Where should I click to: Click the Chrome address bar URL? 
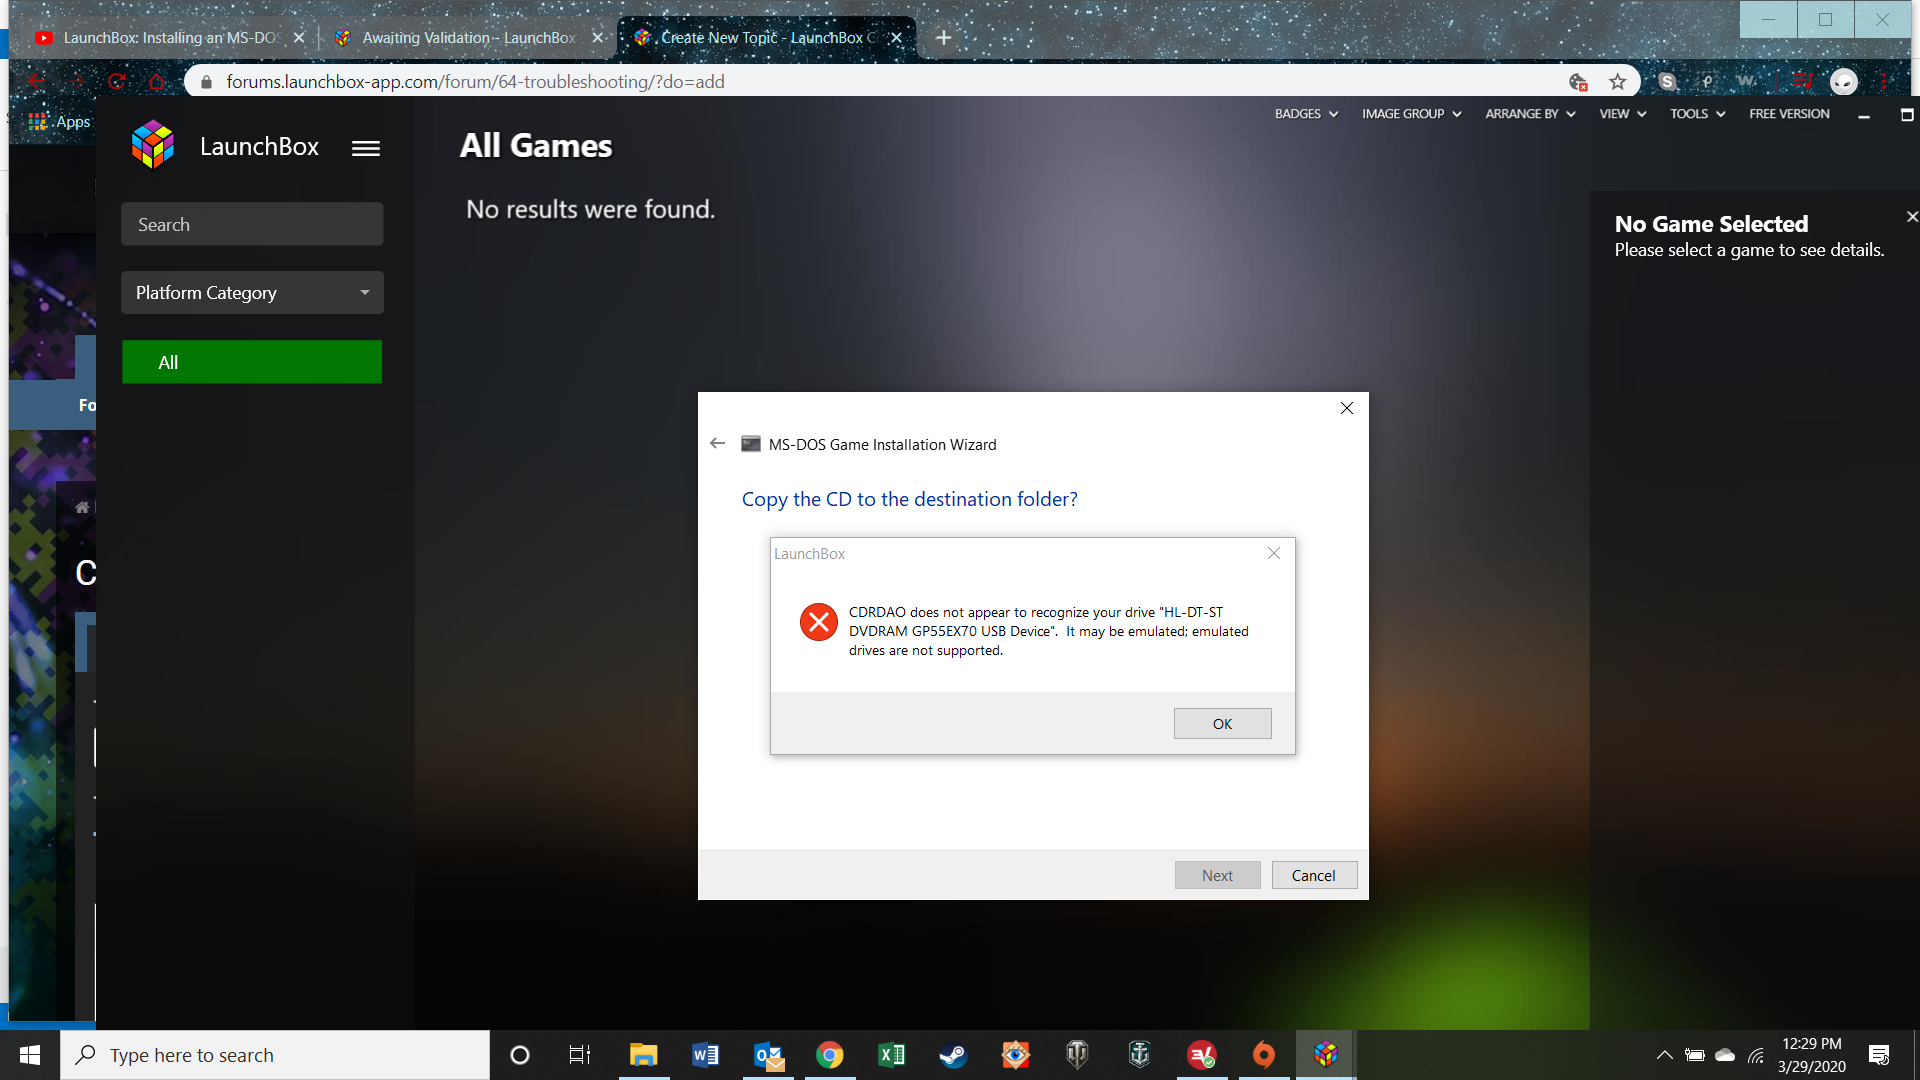click(475, 82)
